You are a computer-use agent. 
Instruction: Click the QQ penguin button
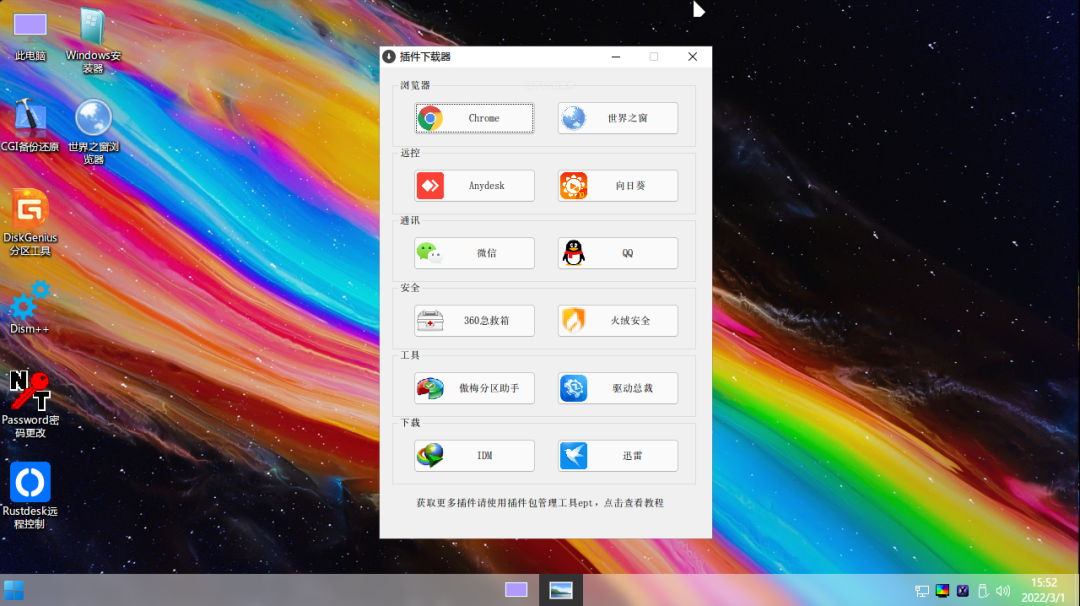click(x=617, y=253)
